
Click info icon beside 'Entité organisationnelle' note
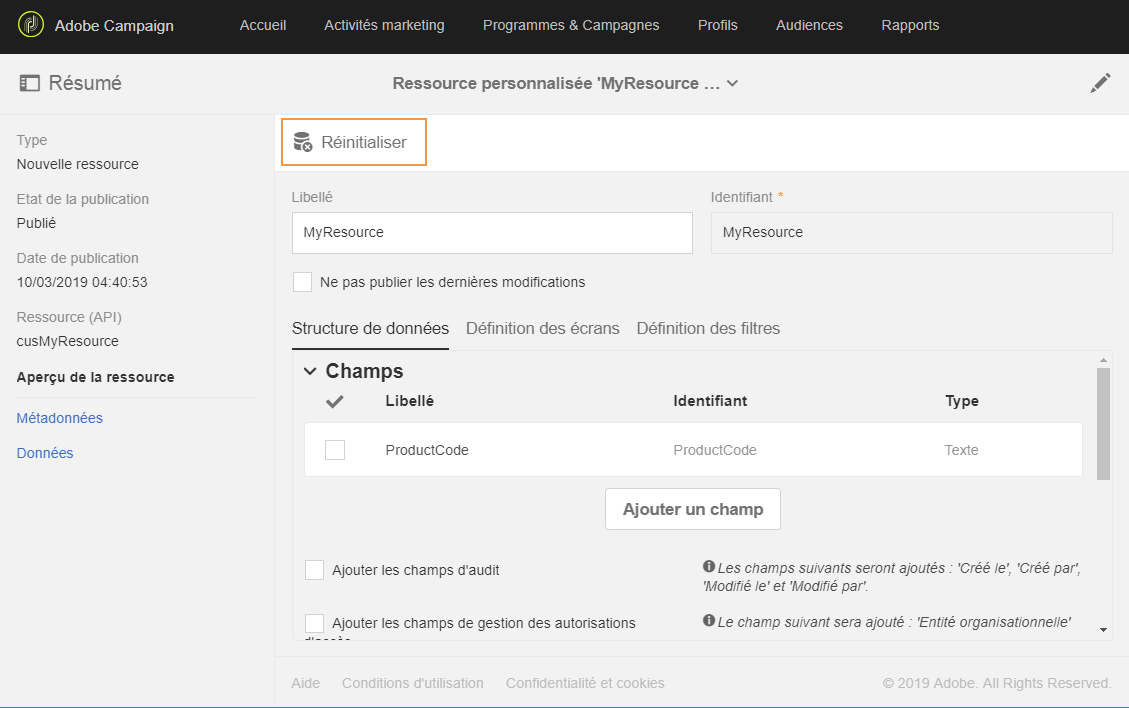click(x=709, y=621)
